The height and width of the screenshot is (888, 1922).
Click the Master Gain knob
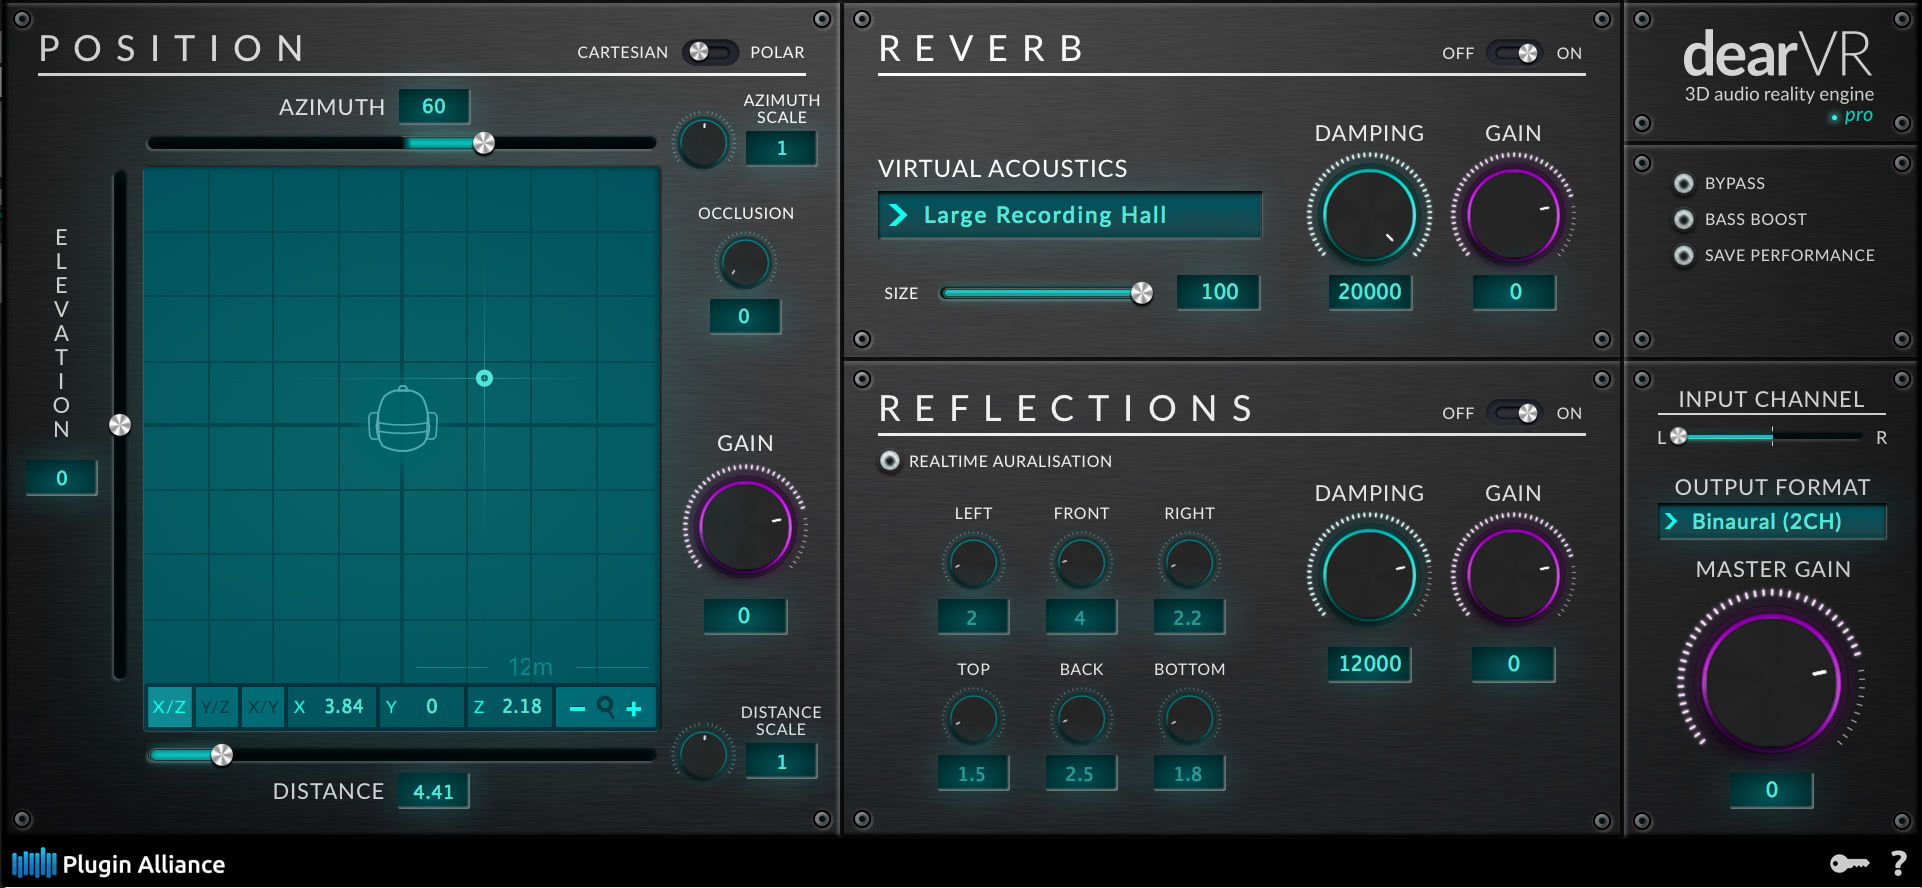pyautogui.click(x=1771, y=683)
